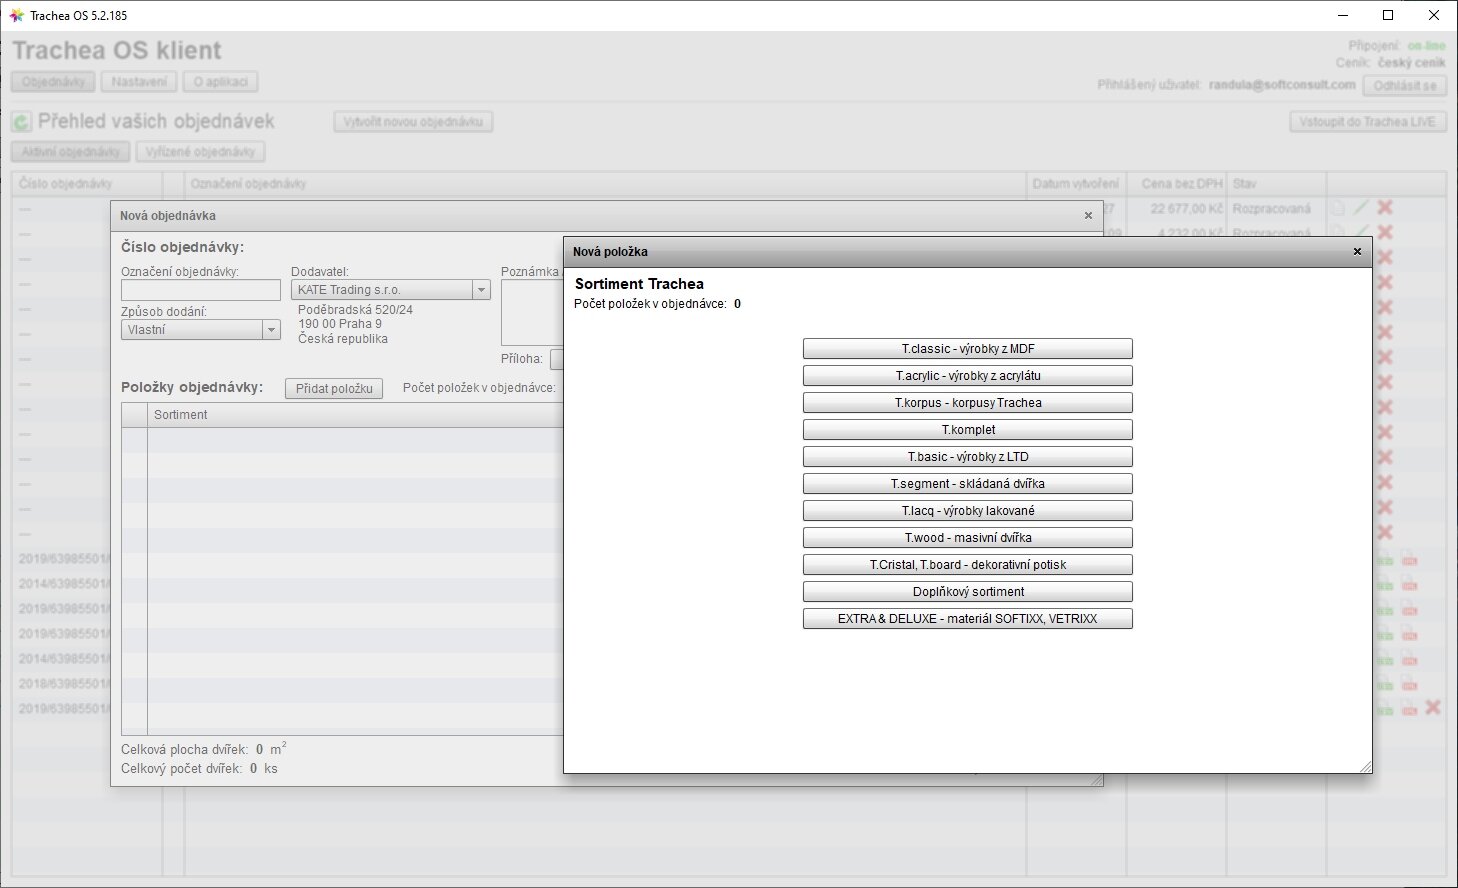Click Vstoupit do Trachea LIVE button
The height and width of the screenshot is (888, 1458).
tap(1367, 122)
